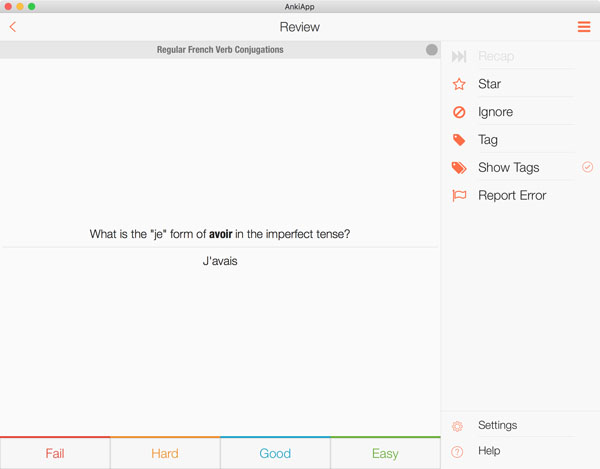The width and height of the screenshot is (600, 469).
Task: Toggle the hamburger menu icon
Action: pos(584,27)
